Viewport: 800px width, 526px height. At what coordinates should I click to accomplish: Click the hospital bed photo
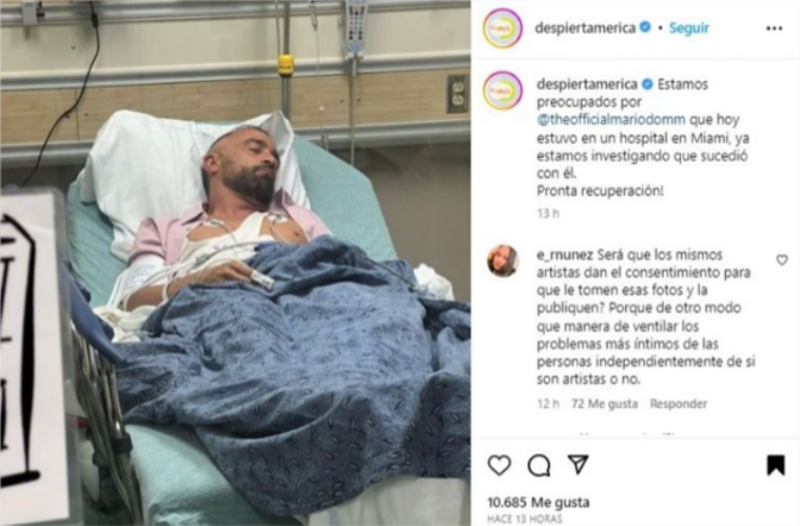[x=235, y=263]
